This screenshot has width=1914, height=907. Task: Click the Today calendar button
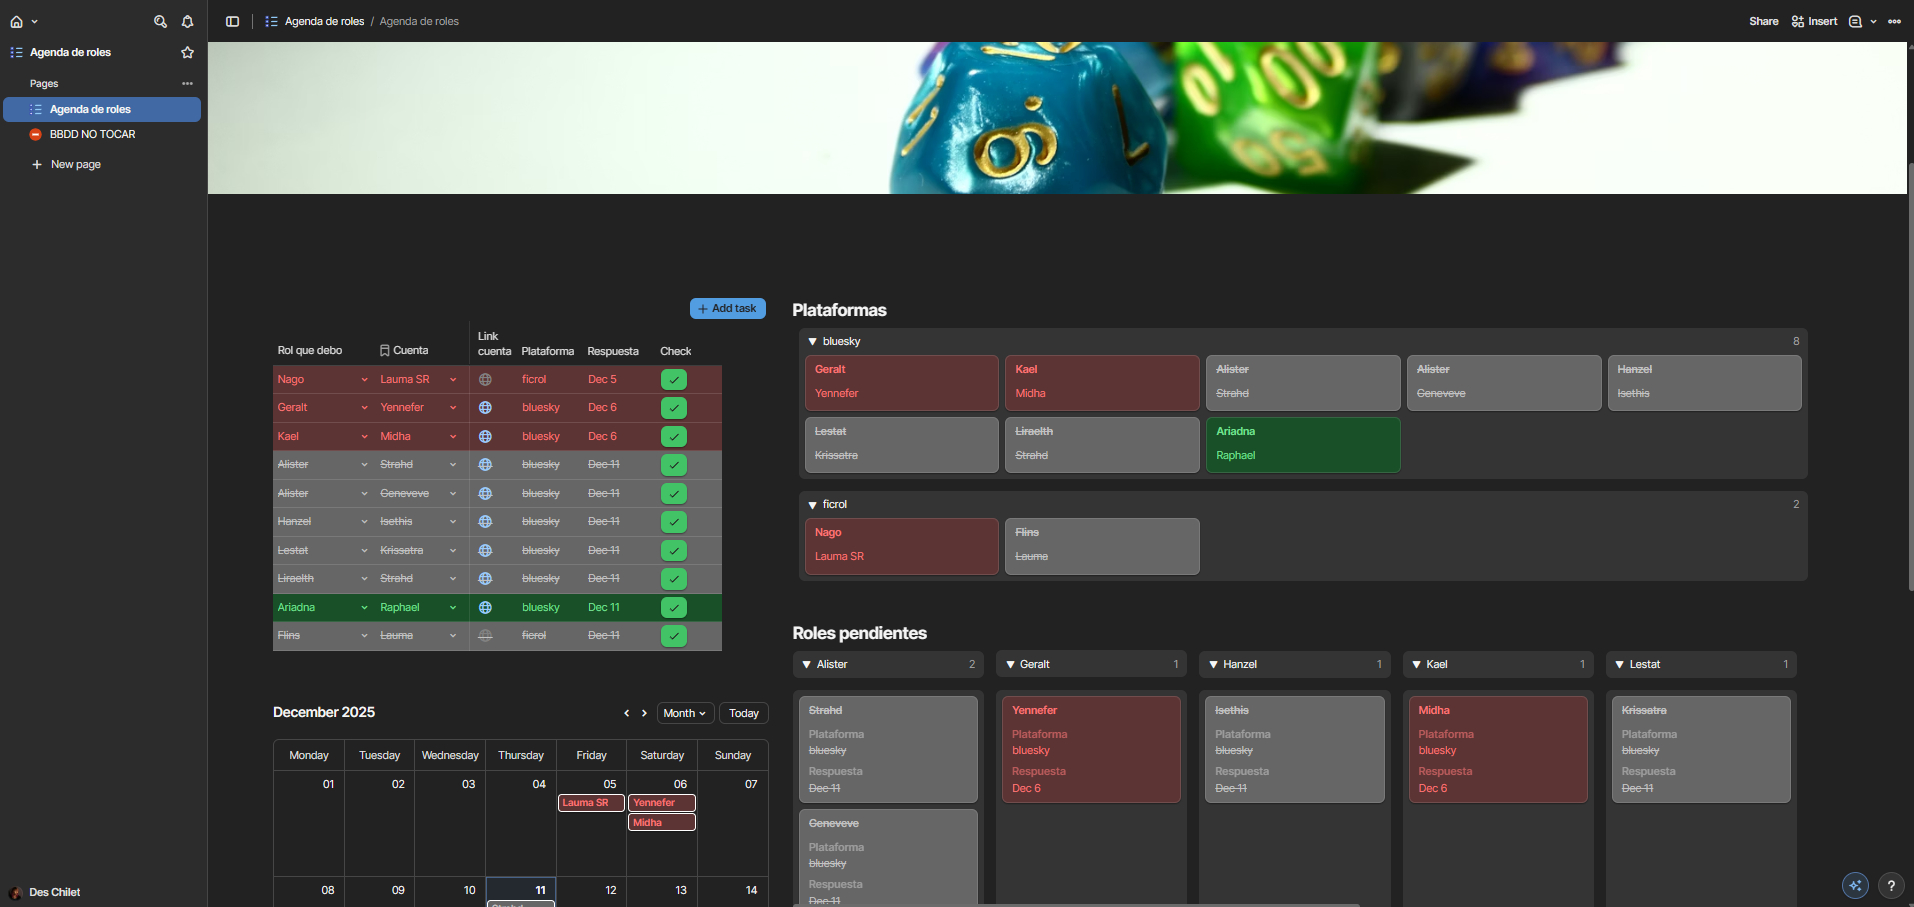coord(743,713)
